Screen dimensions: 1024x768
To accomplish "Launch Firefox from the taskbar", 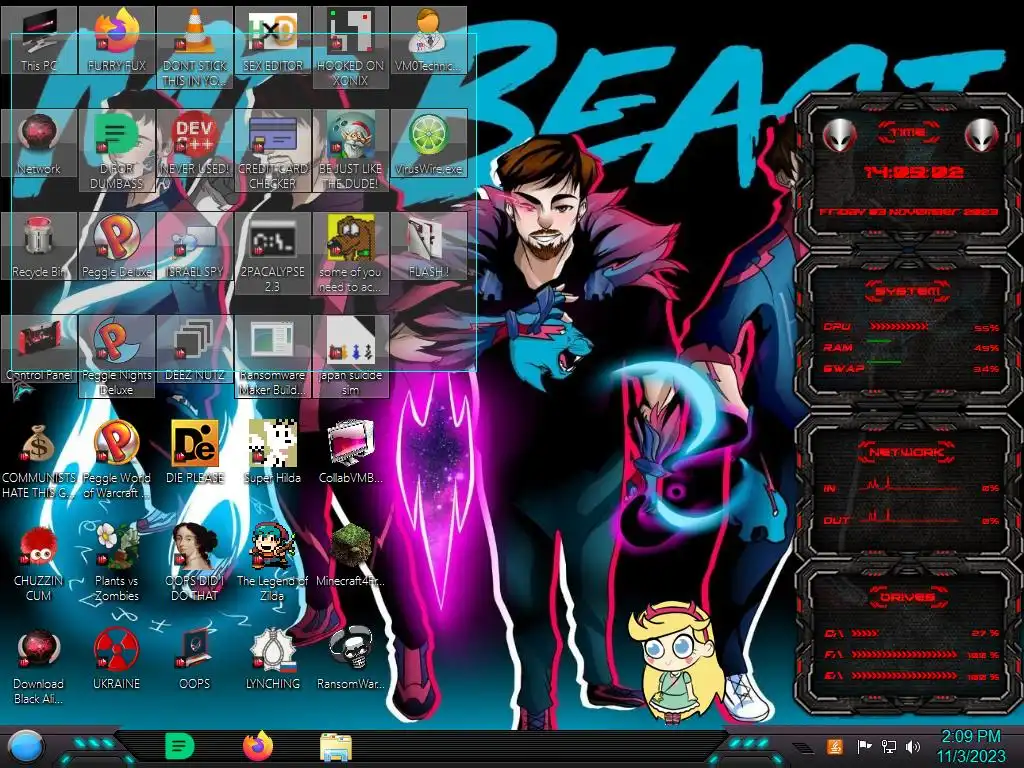I will [258, 746].
